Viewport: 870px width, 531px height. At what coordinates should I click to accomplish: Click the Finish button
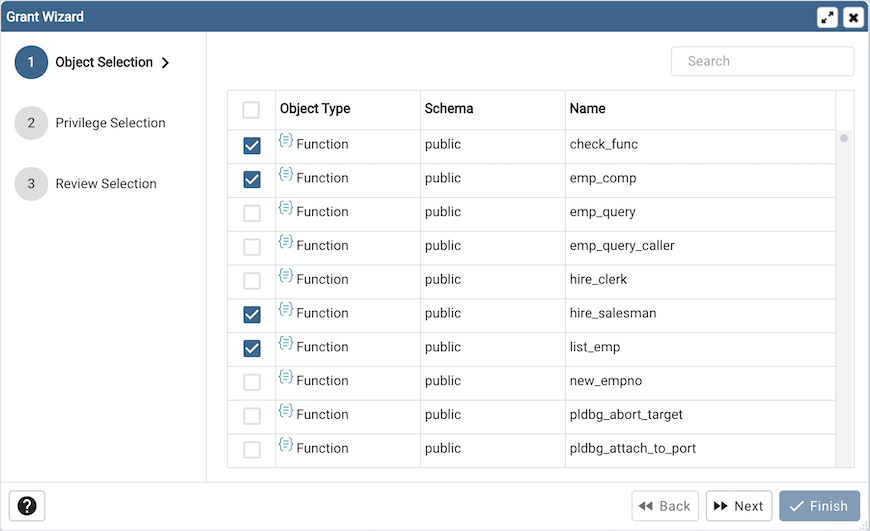pyautogui.click(x=819, y=506)
